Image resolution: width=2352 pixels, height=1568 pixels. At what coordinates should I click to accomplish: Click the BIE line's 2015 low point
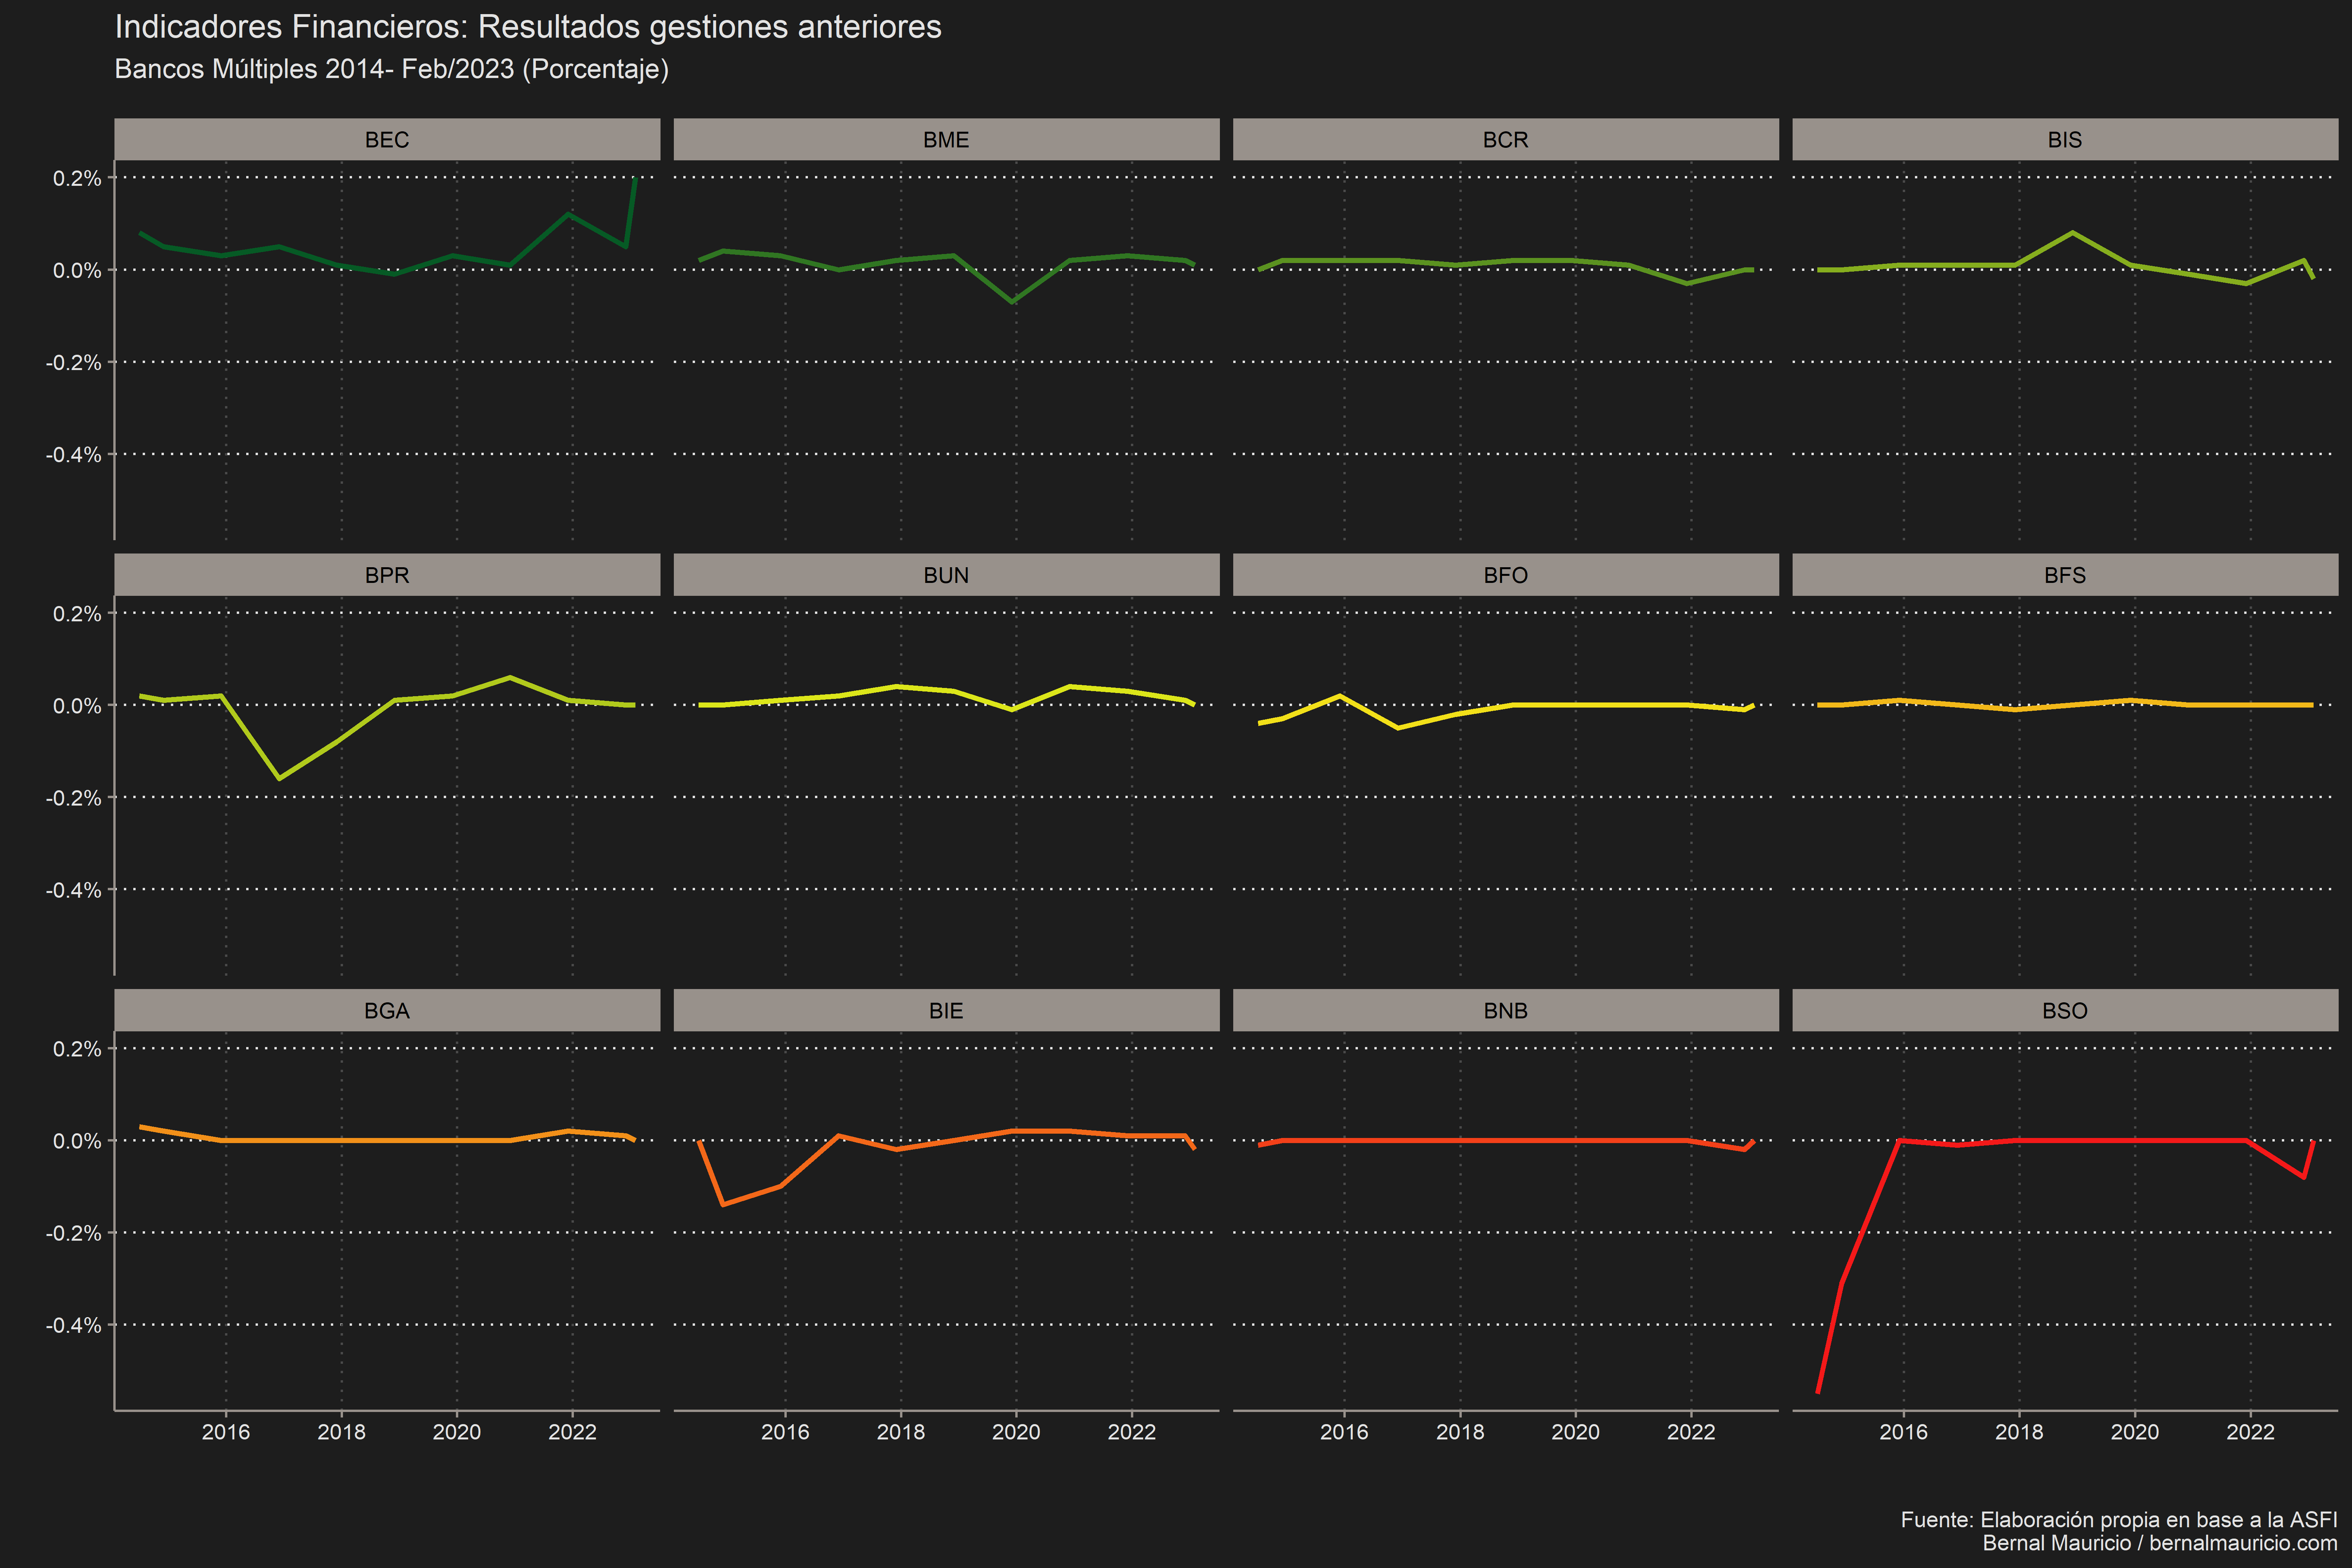[723, 1204]
